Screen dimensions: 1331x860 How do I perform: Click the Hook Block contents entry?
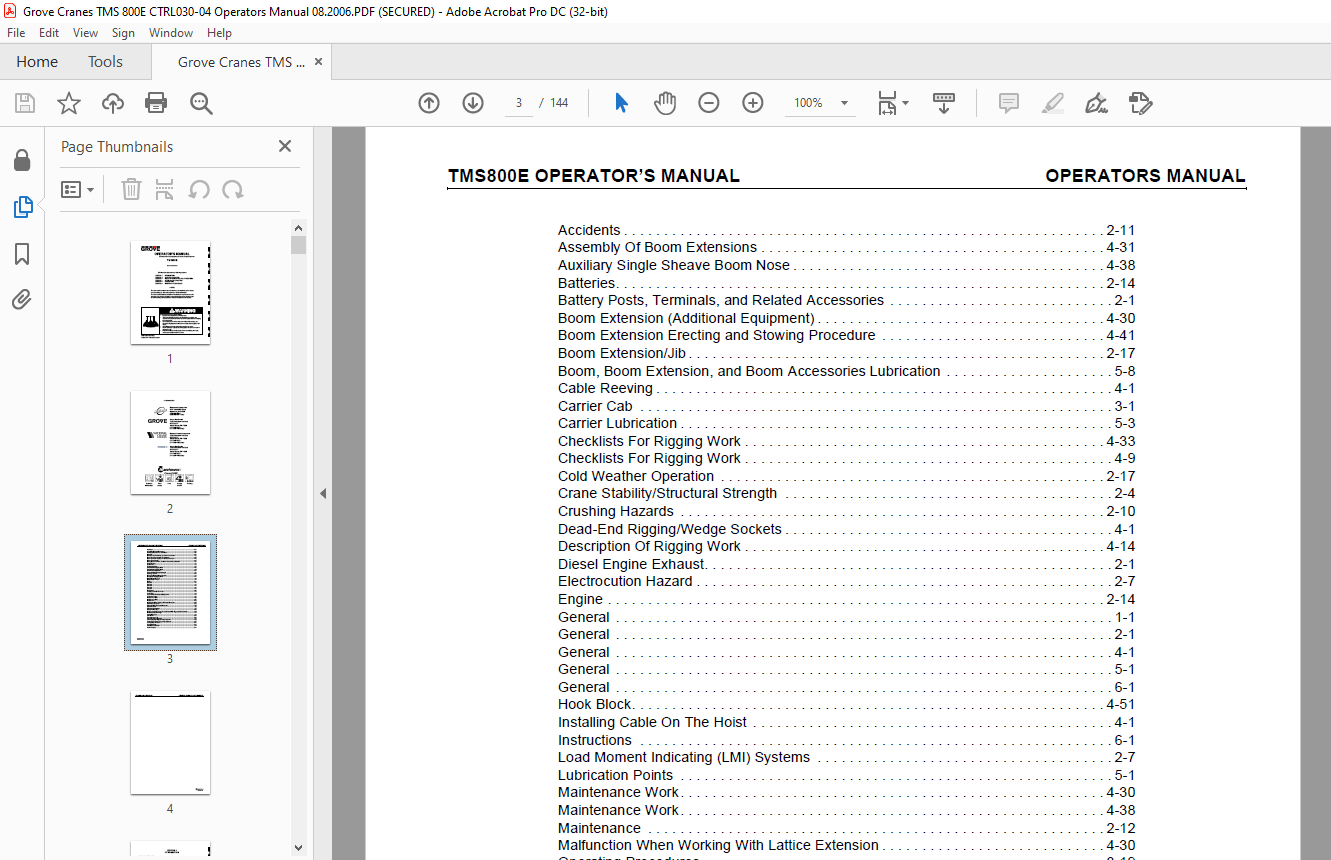[x=846, y=704]
